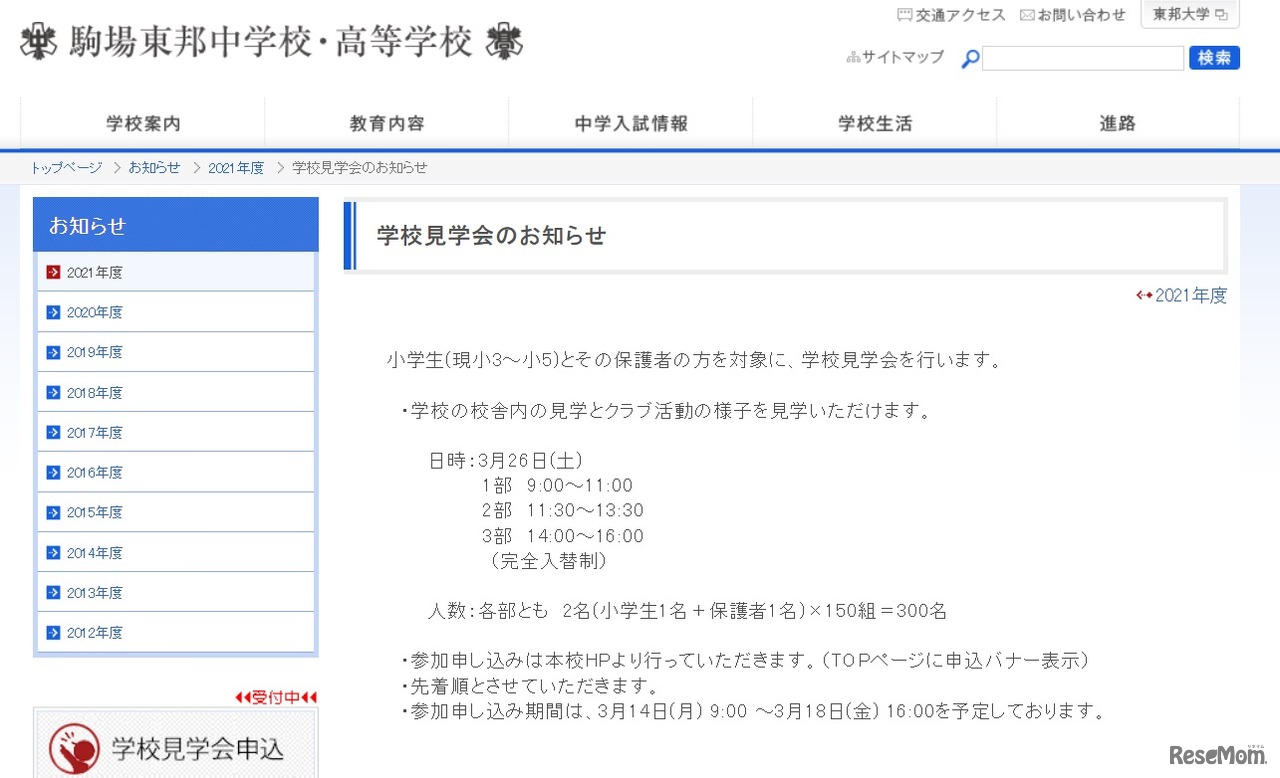Click the map icon beside 交通アクセス

click(904, 14)
